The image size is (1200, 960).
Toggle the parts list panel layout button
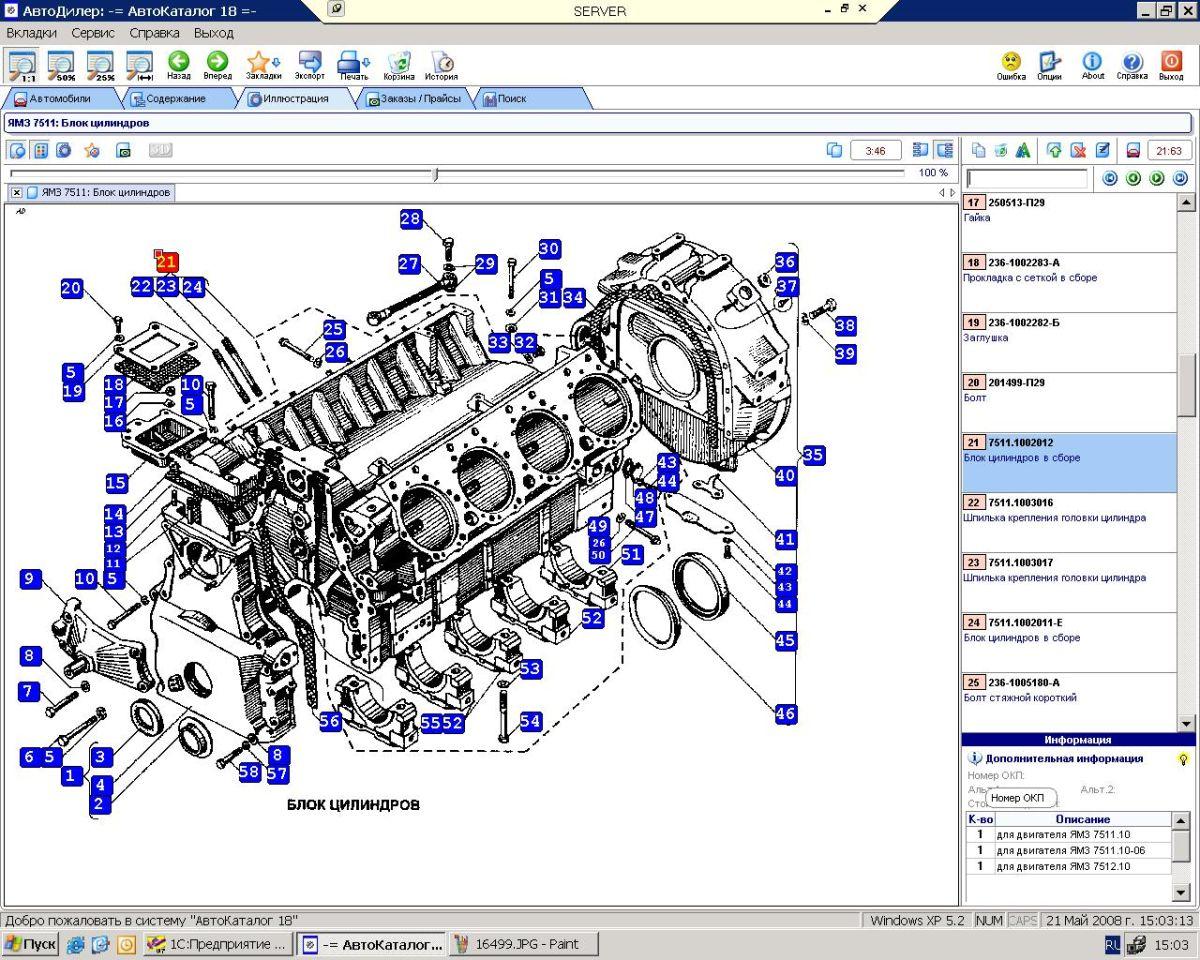(943, 150)
